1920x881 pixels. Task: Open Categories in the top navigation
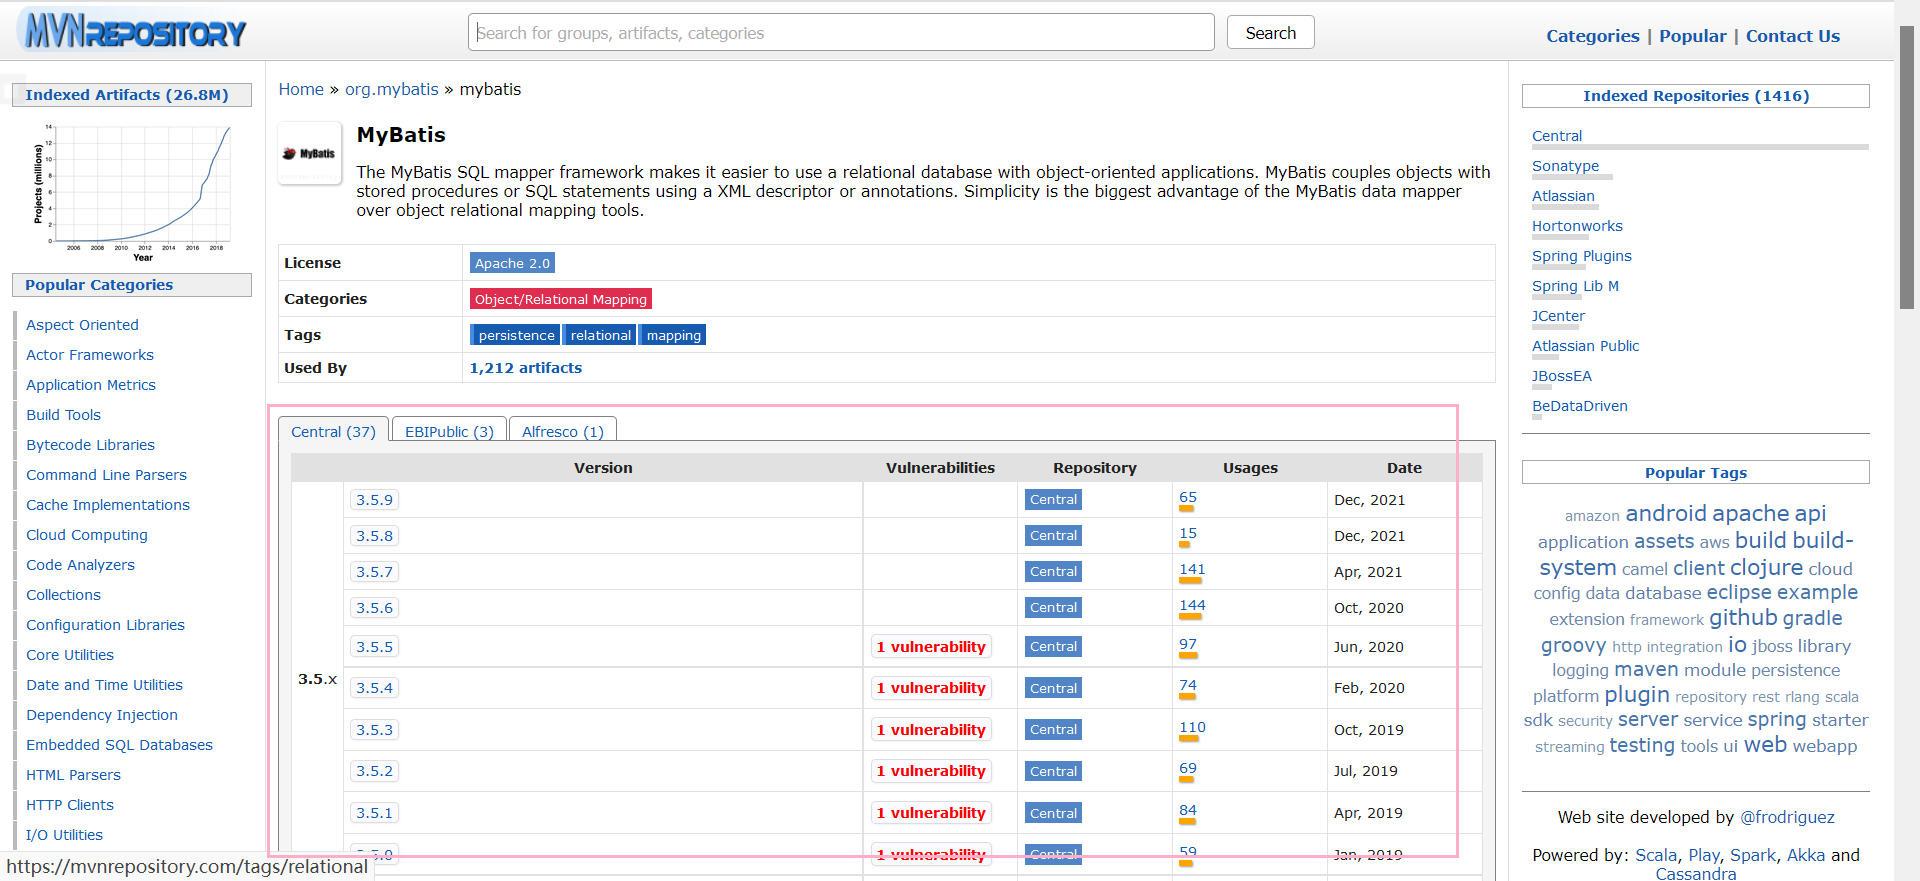coord(1592,36)
